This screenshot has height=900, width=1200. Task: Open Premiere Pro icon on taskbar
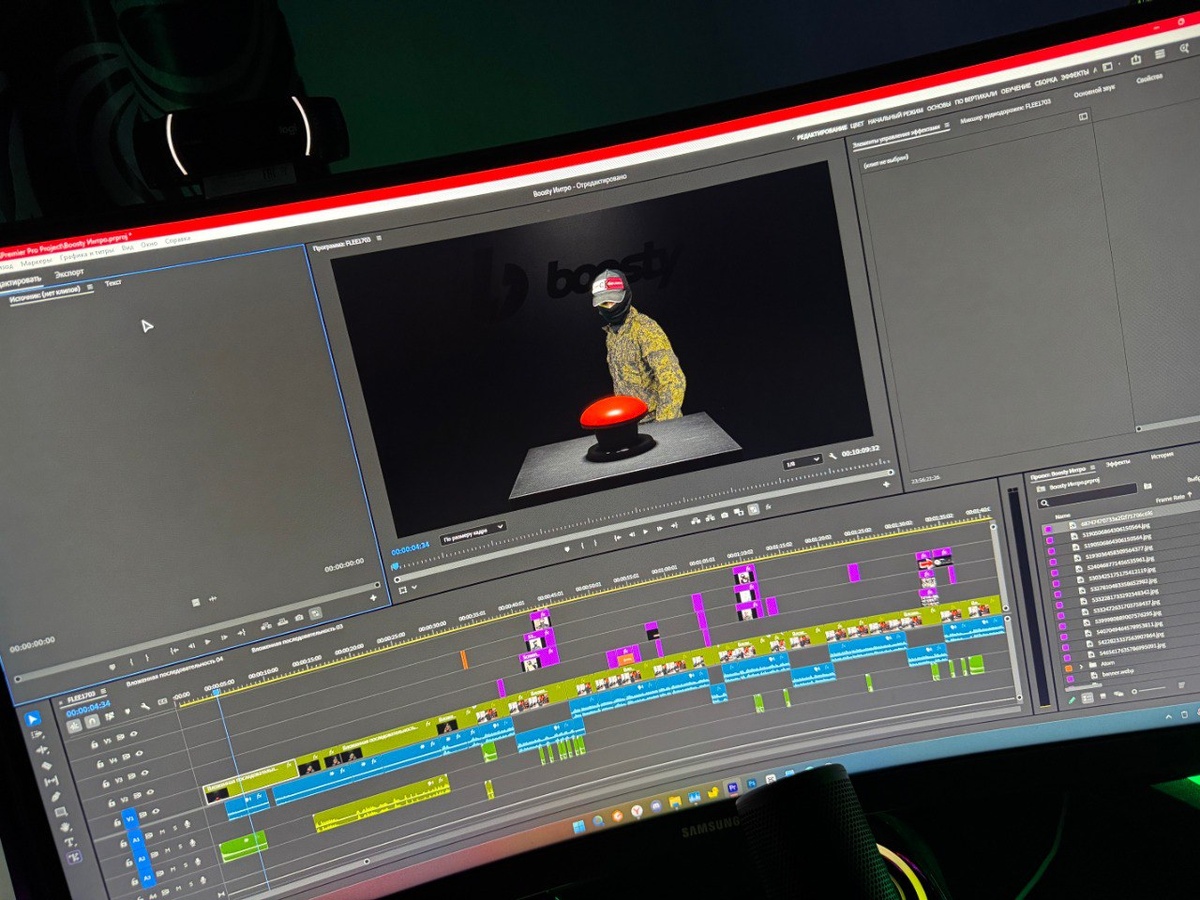point(733,788)
